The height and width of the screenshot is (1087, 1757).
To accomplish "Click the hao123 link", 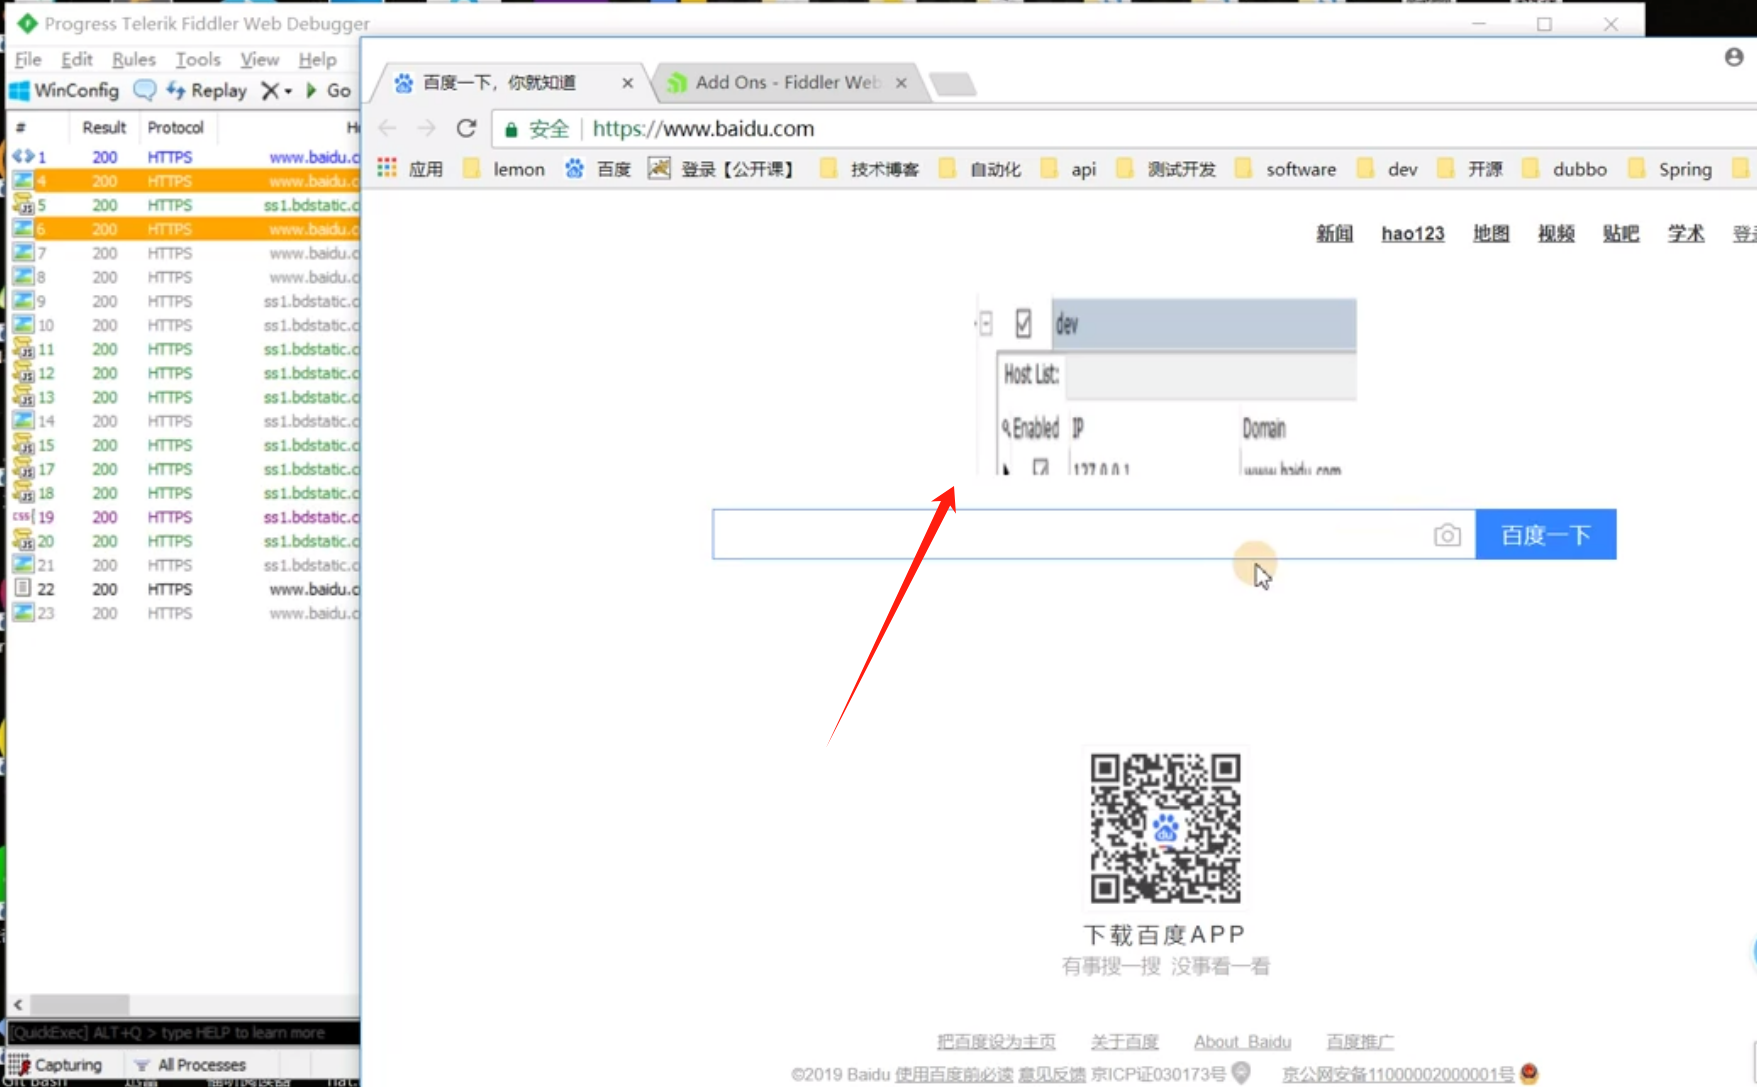I will 1413,233.
